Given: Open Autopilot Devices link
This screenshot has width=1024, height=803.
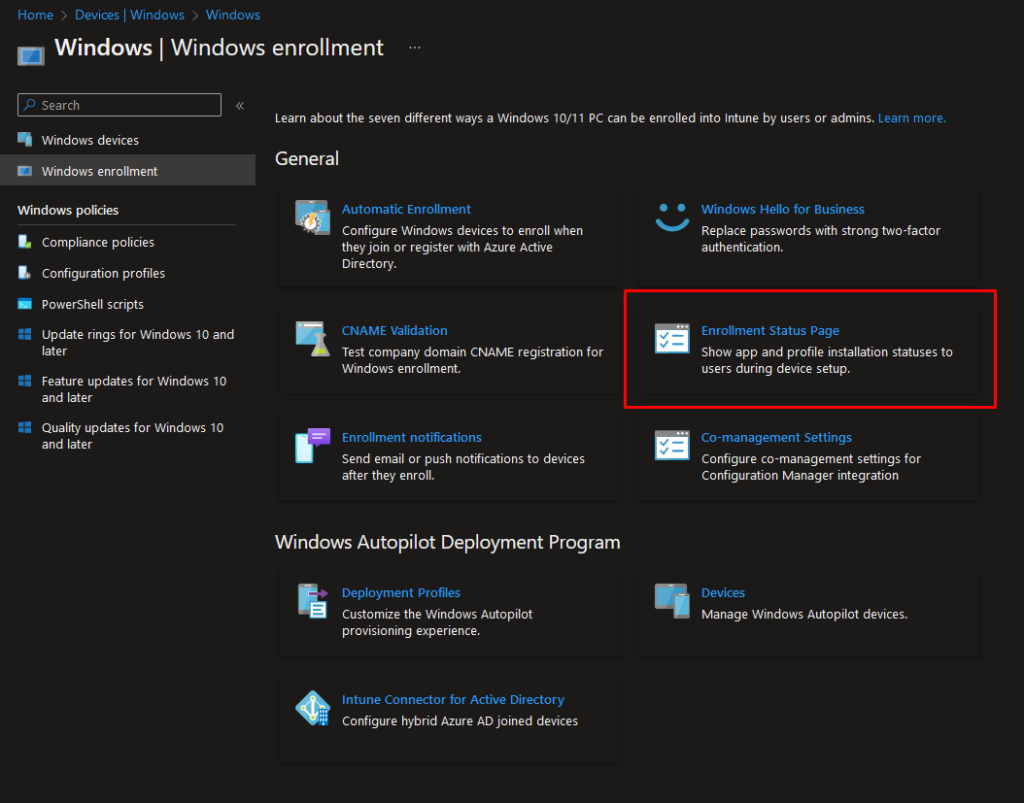Looking at the screenshot, I should [x=723, y=593].
